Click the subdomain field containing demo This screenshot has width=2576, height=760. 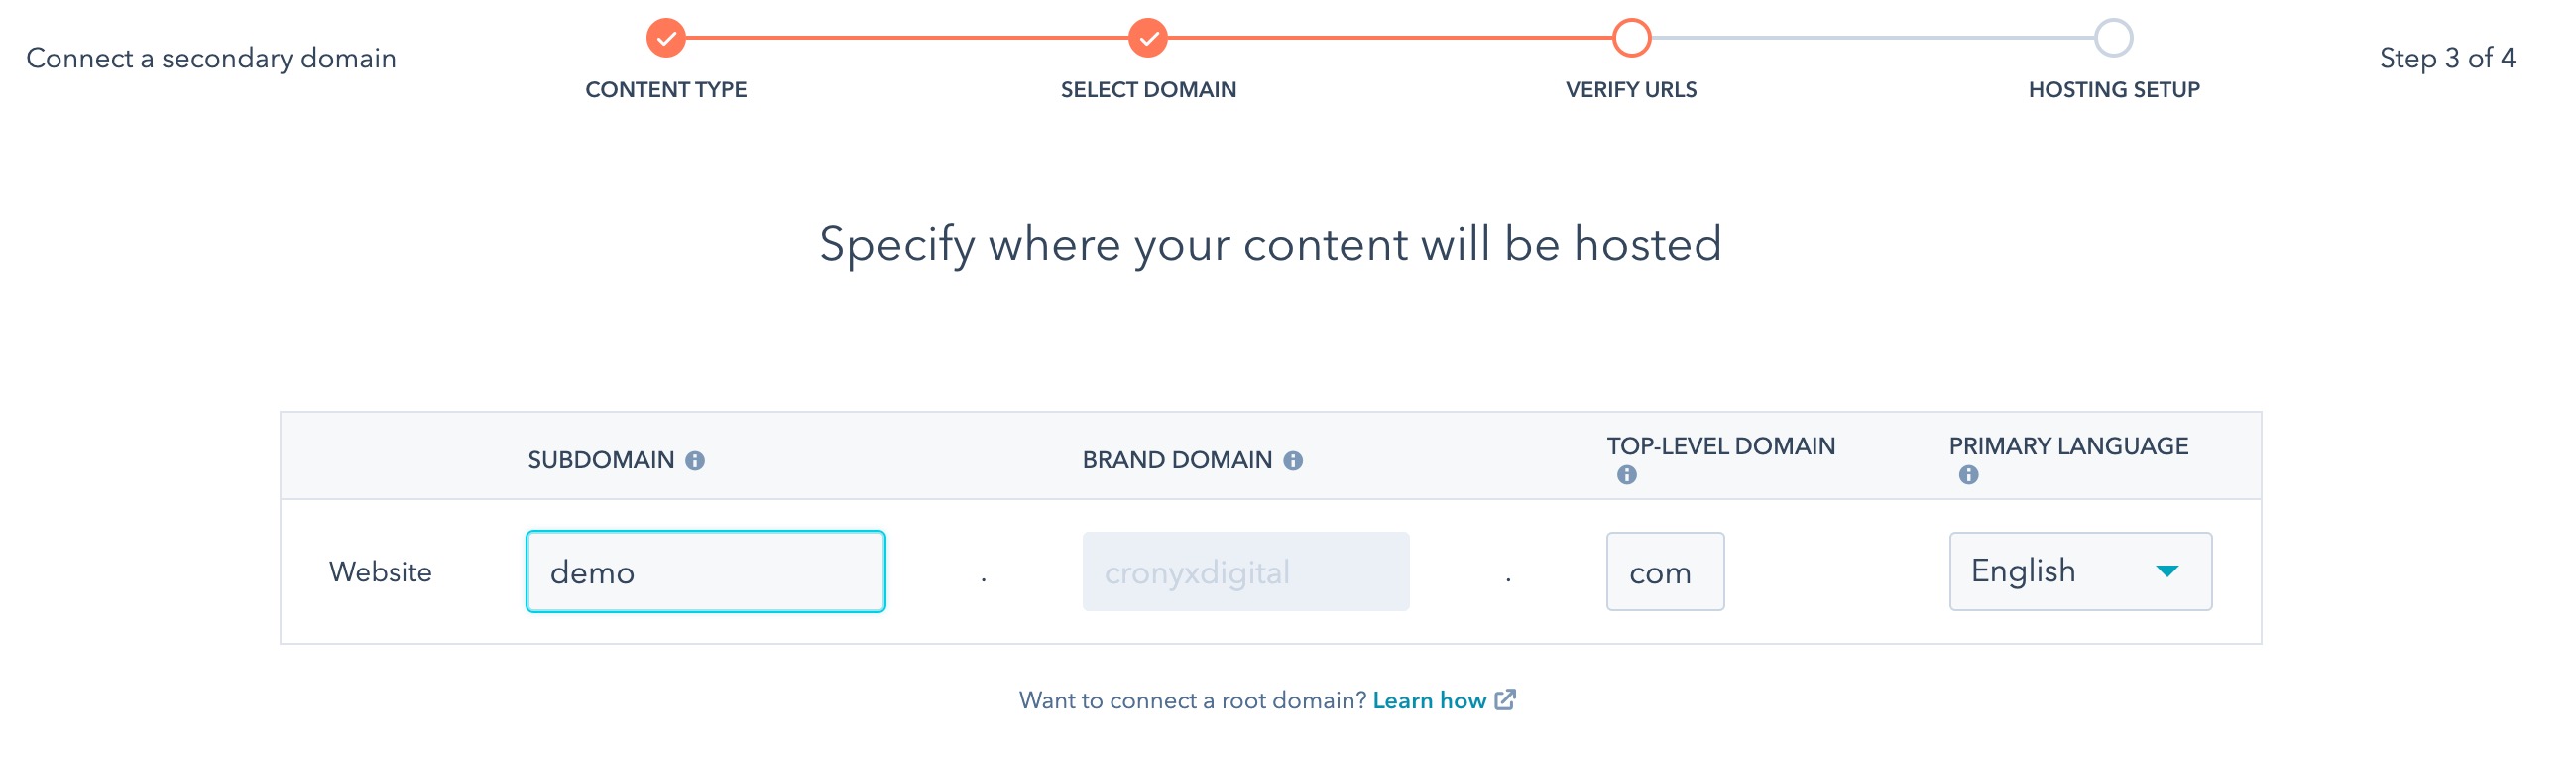[705, 572]
